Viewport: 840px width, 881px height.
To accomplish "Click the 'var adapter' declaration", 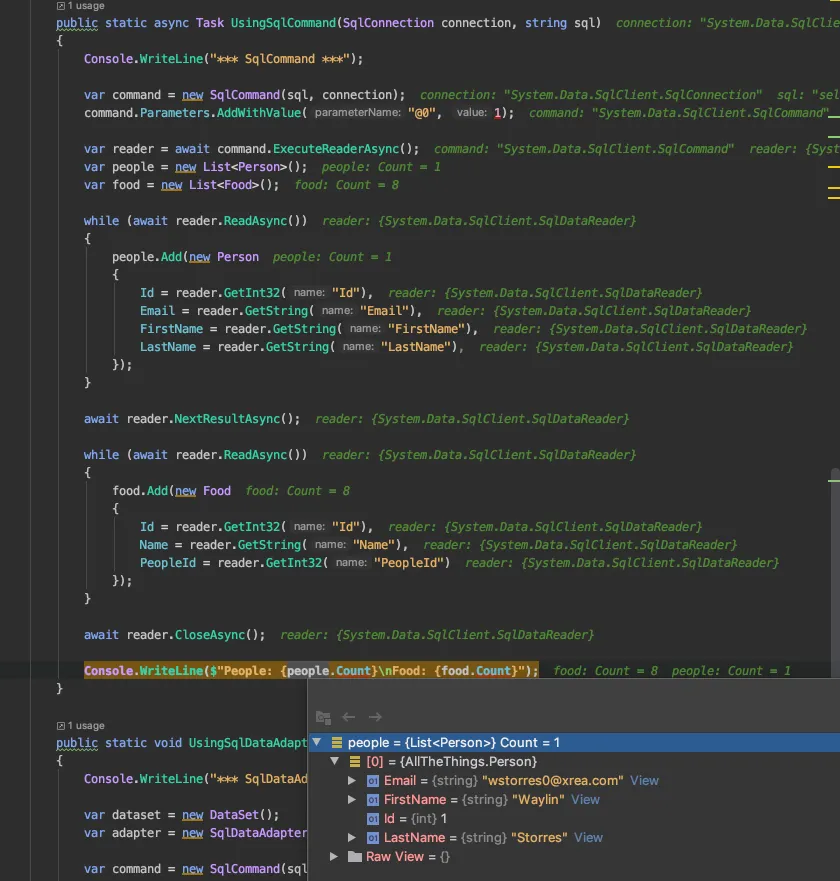I will pyautogui.click(x=122, y=833).
